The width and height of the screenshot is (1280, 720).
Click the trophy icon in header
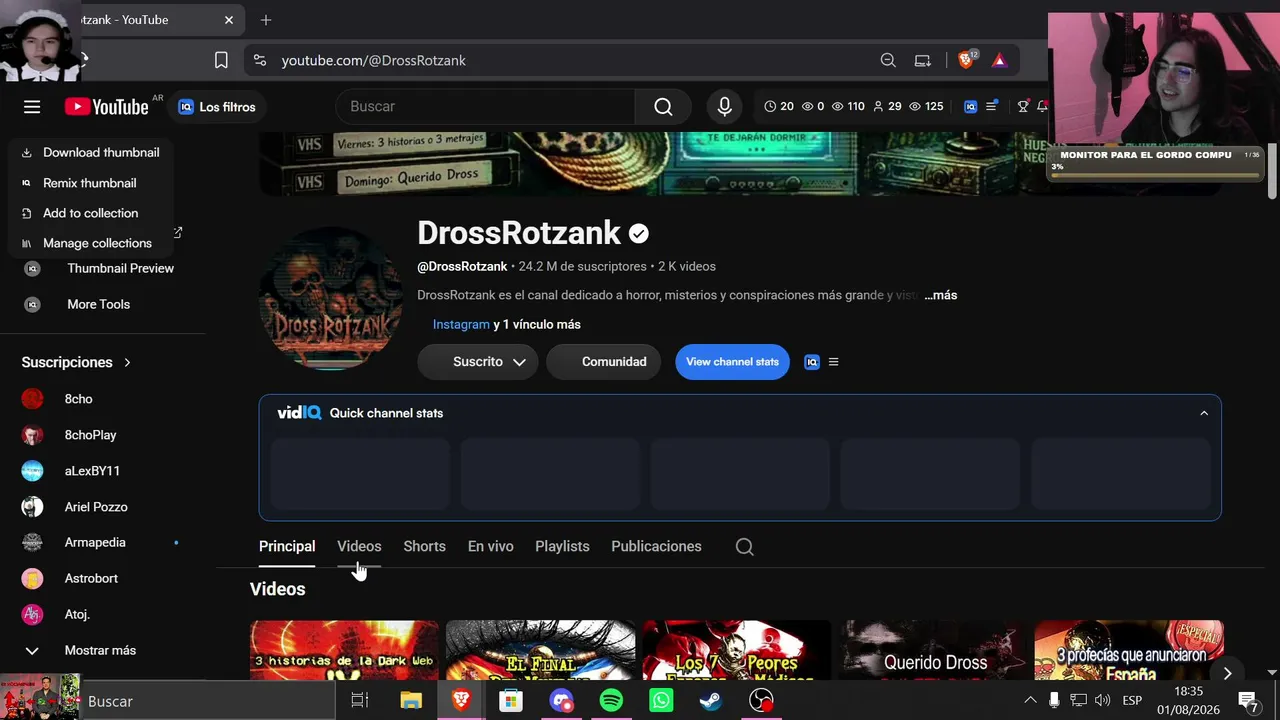click(1023, 106)
